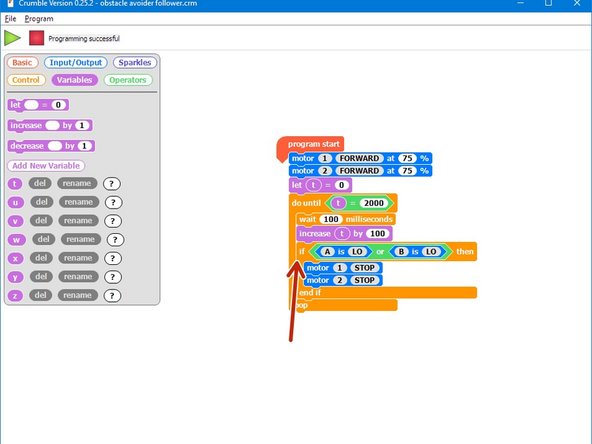Show value of variable v with ? icon
This screenshot has height=444, width=592.
pos(113,220)
